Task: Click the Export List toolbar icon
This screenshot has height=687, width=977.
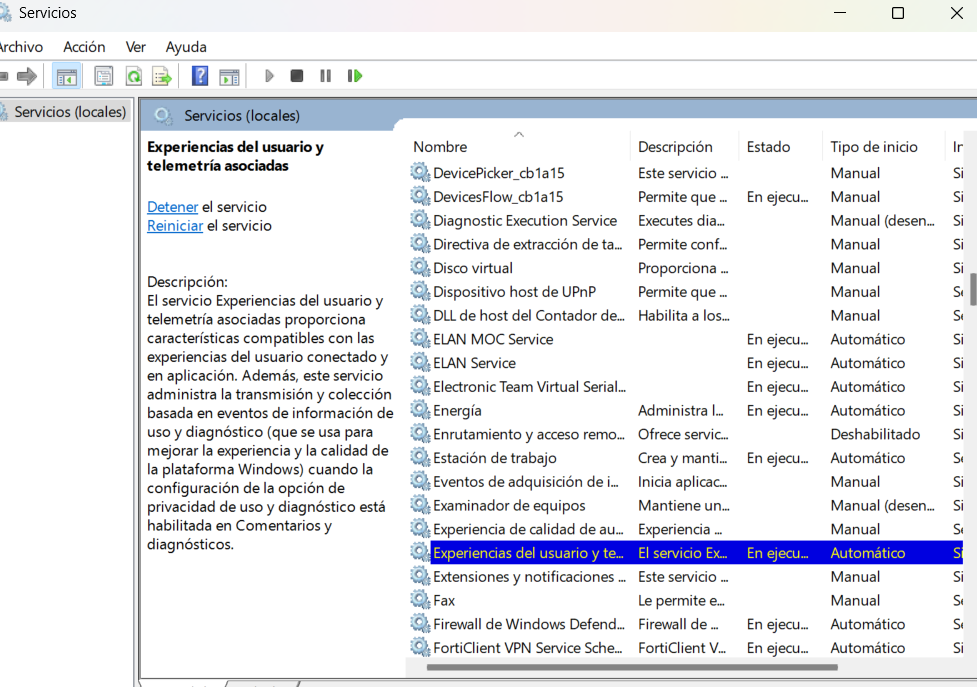Action: [x=162, y=77]
